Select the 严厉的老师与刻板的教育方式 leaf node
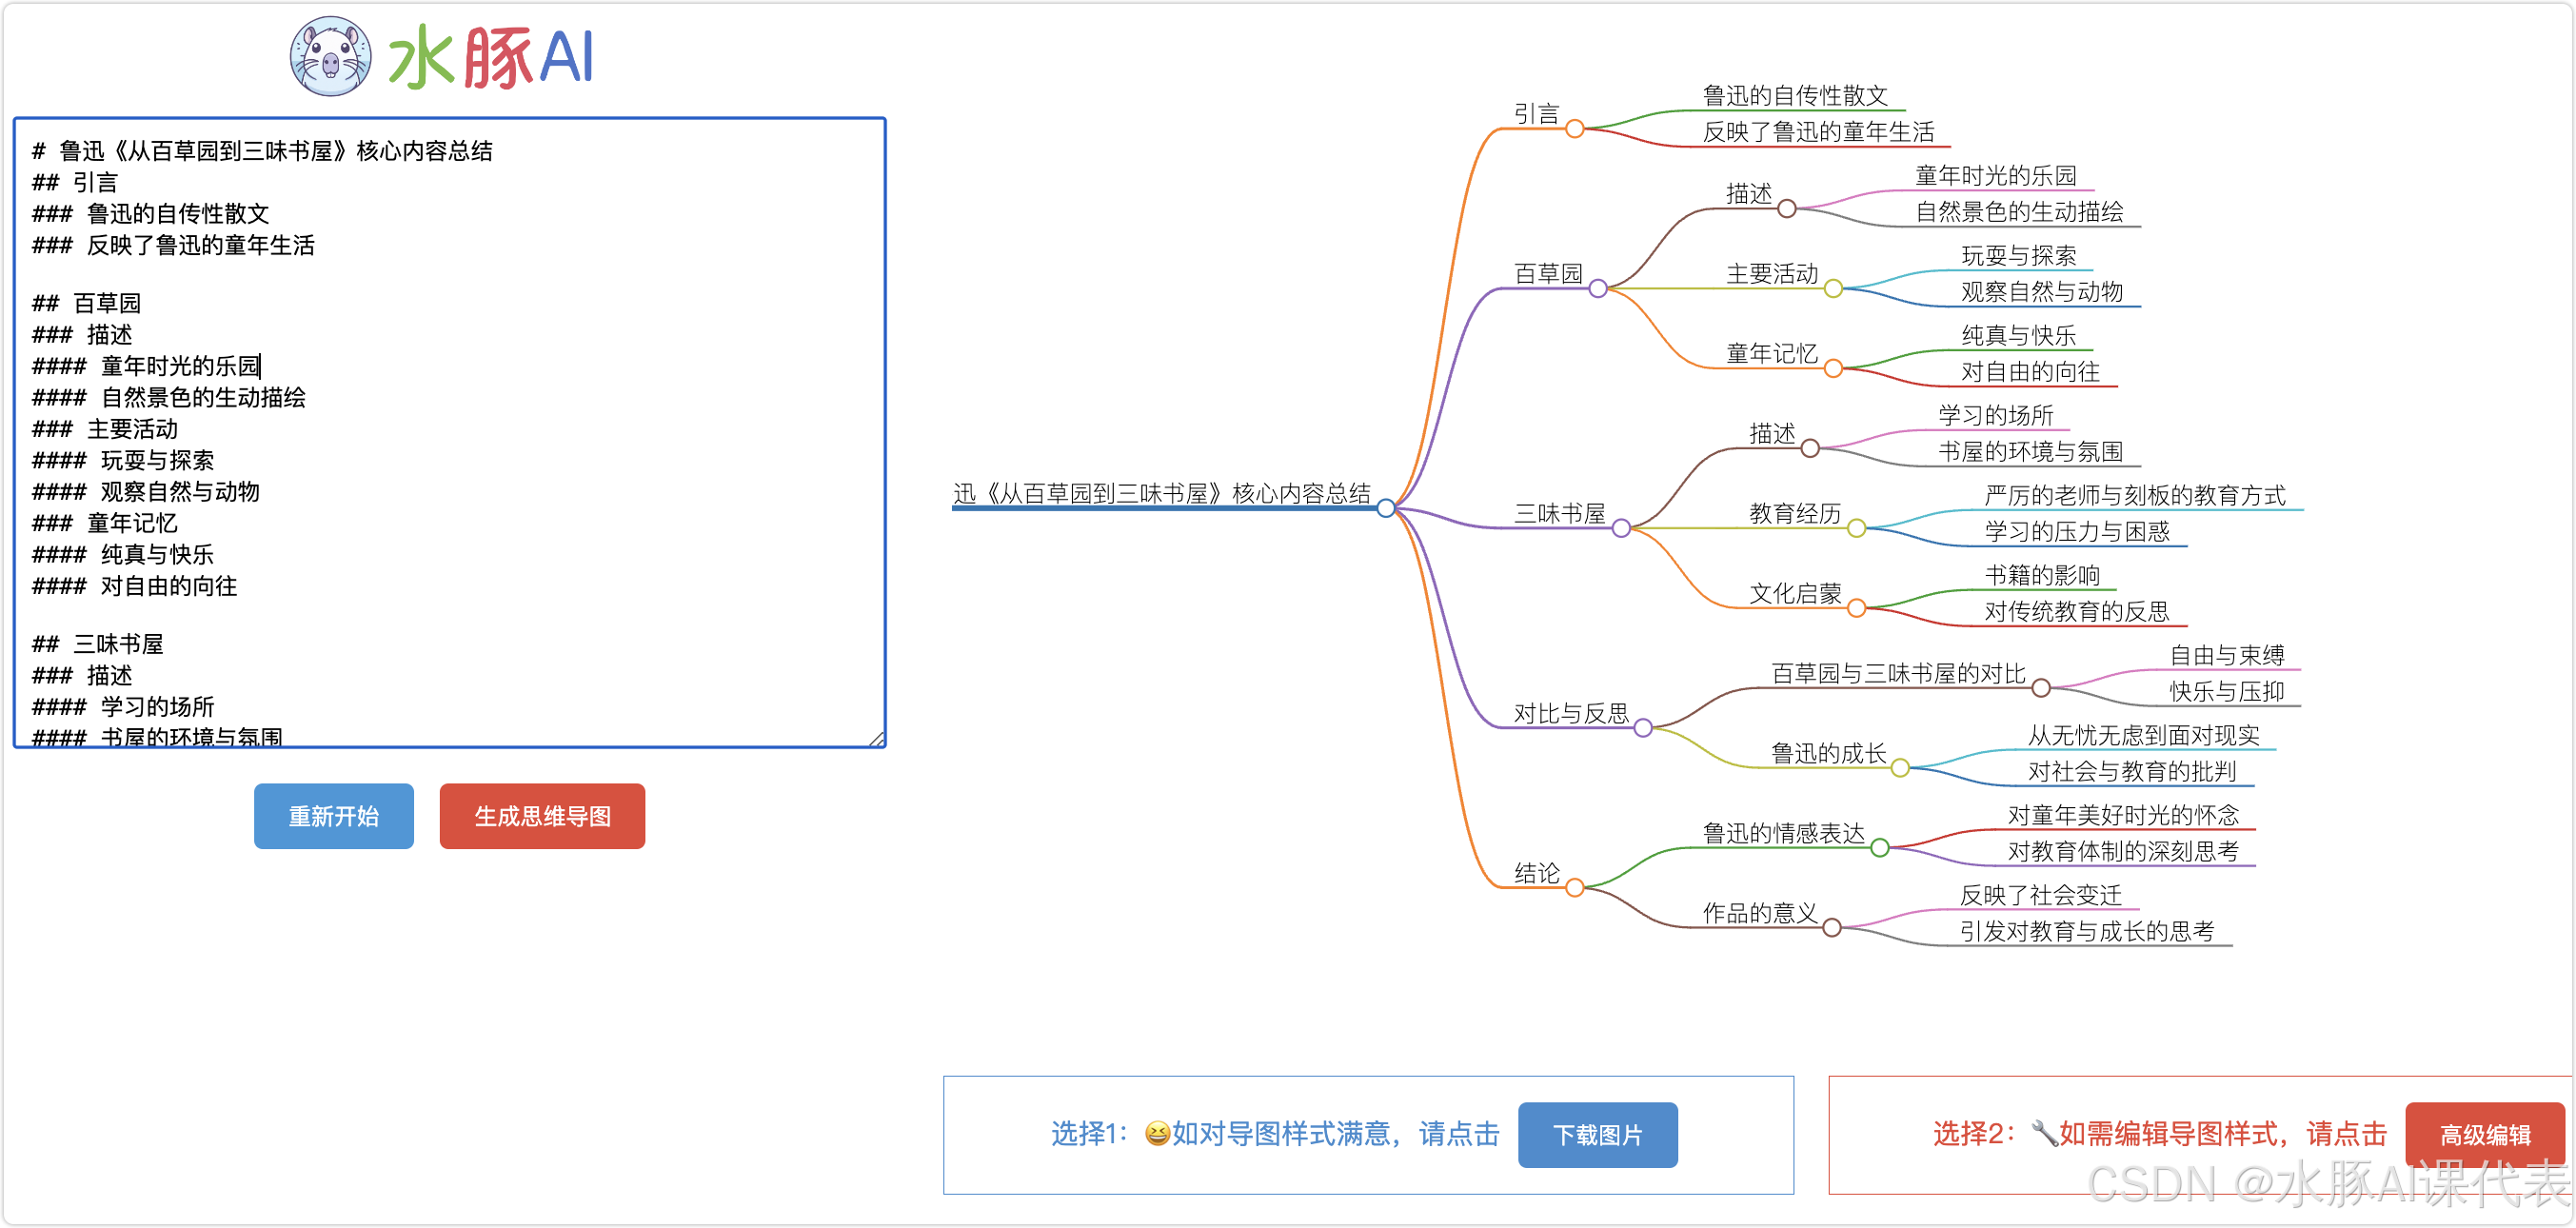Screen dimensions: 2576x1228 click(x=2134, y=495)
